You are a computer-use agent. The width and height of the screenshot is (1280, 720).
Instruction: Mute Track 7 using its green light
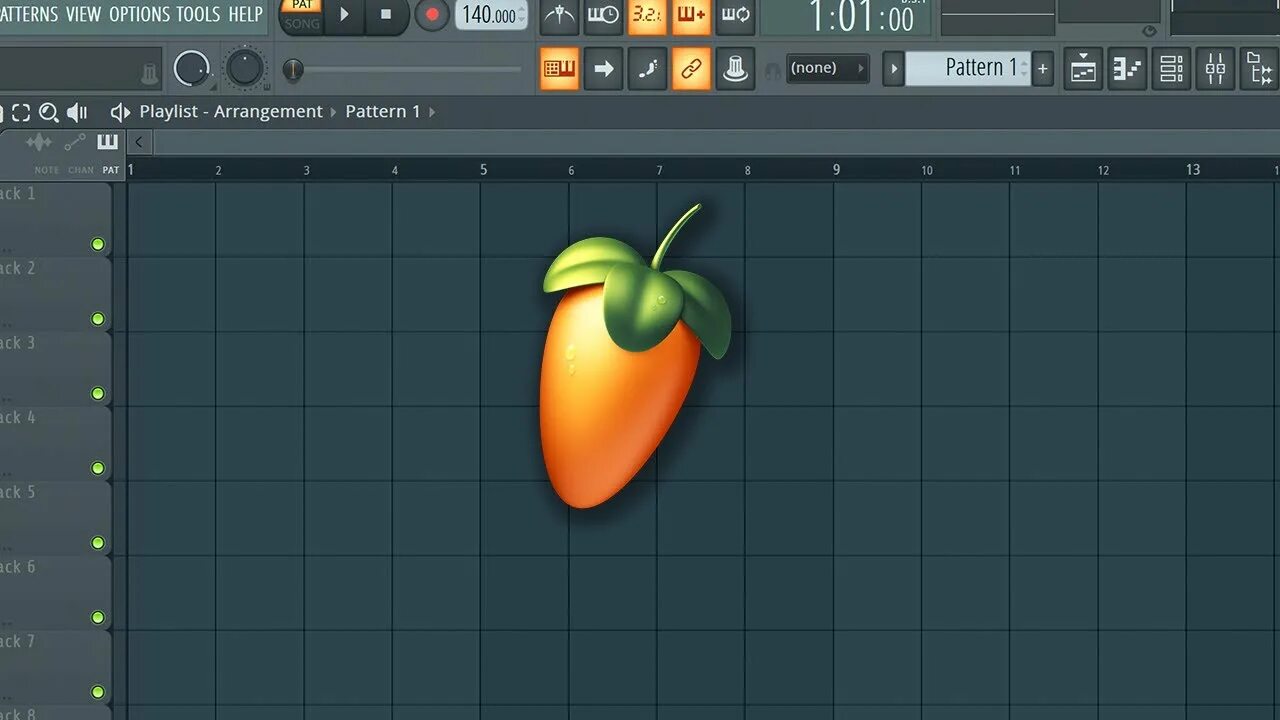[x=98, y=692]
